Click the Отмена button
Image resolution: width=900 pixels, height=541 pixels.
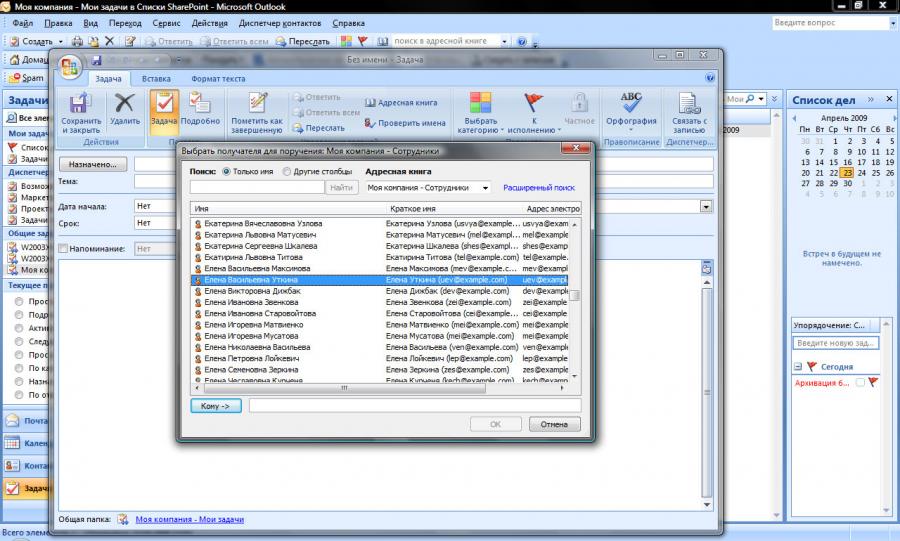point(554,425)
